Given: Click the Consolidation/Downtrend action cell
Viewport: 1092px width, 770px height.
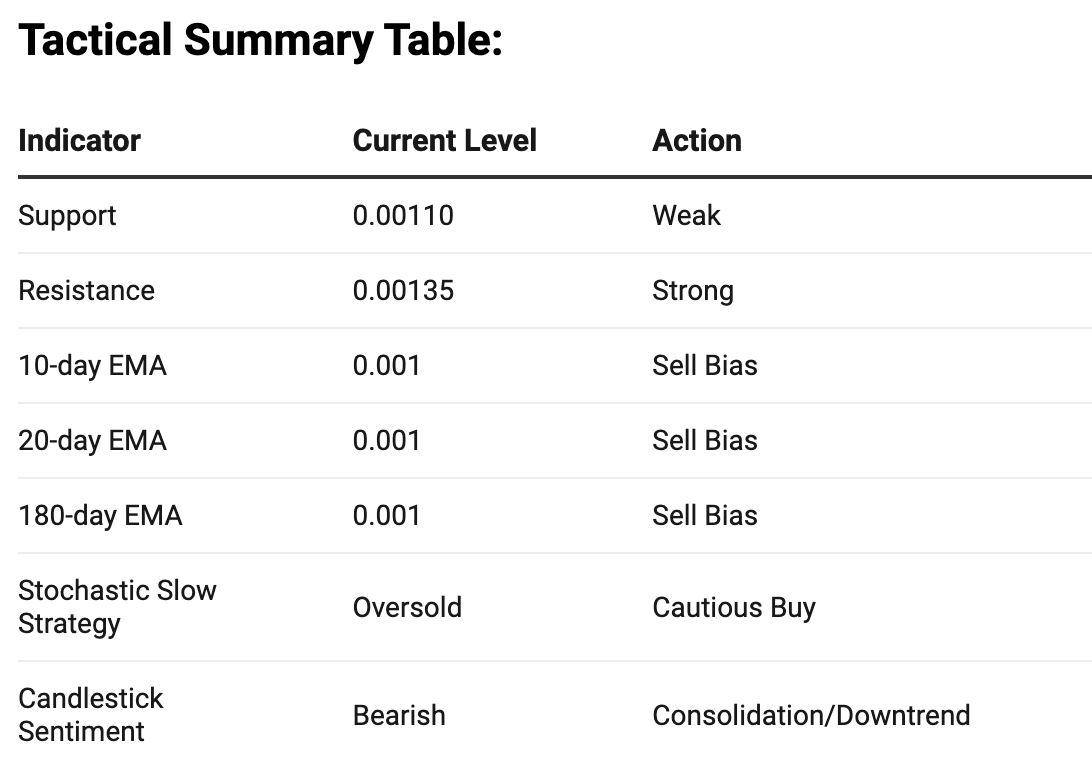Looking at the screenshot, I should tap(811, 715).
